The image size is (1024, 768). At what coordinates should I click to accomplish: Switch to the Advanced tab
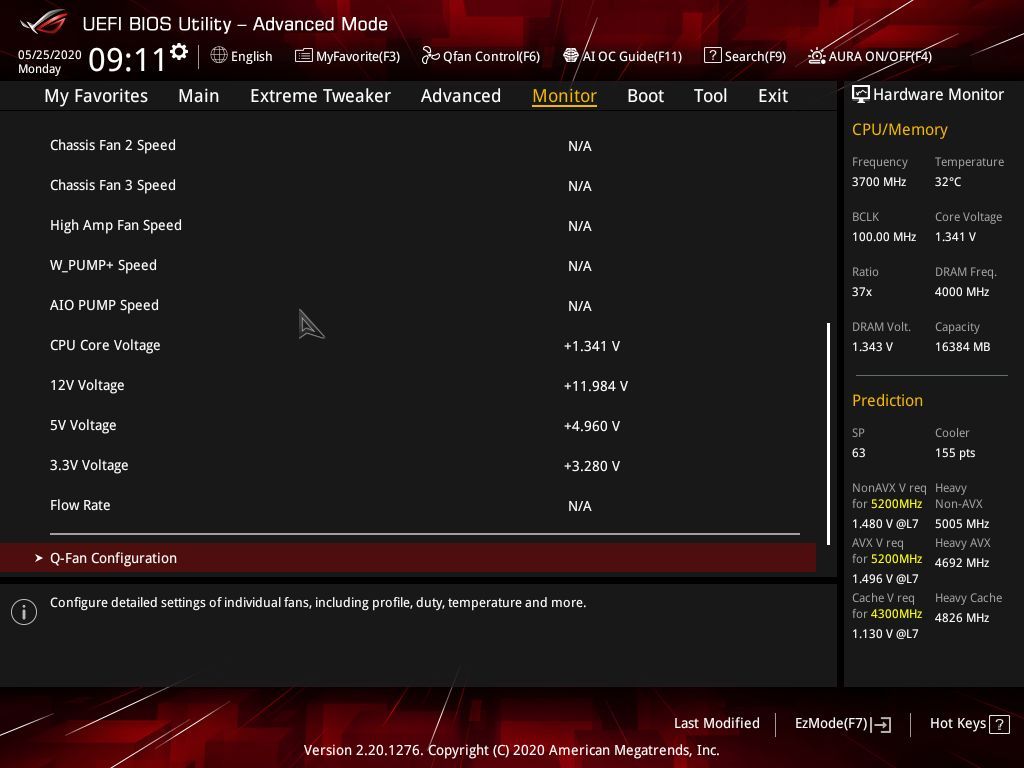coord(460,95)
